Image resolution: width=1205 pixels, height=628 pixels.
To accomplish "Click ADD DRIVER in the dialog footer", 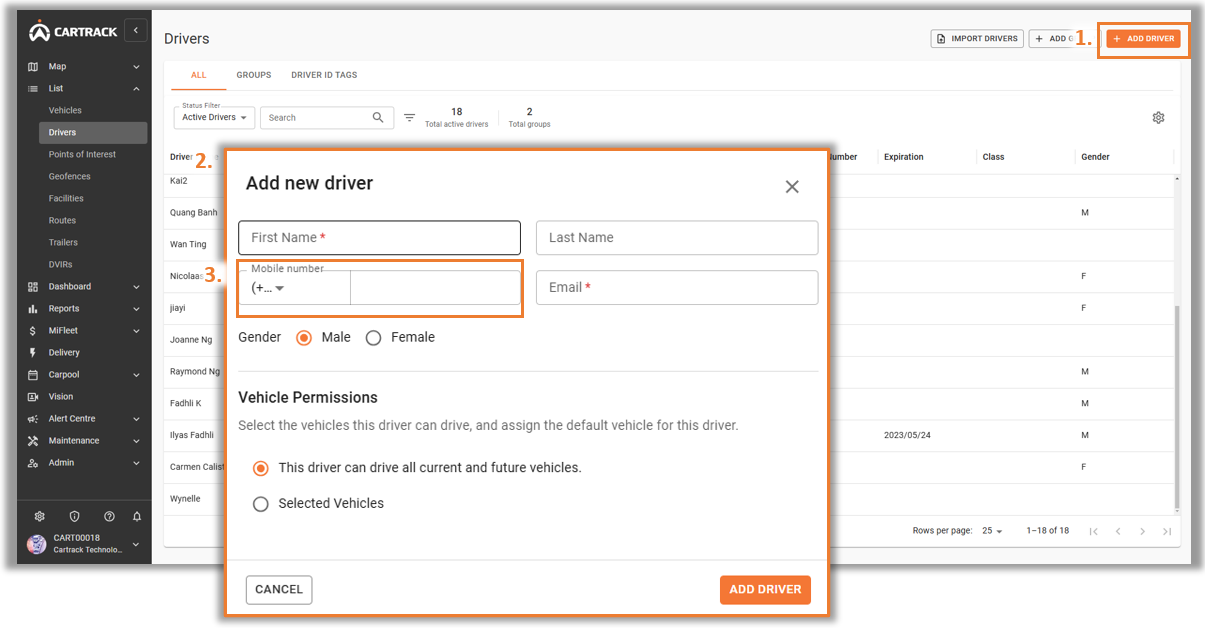I will [765, 590].
